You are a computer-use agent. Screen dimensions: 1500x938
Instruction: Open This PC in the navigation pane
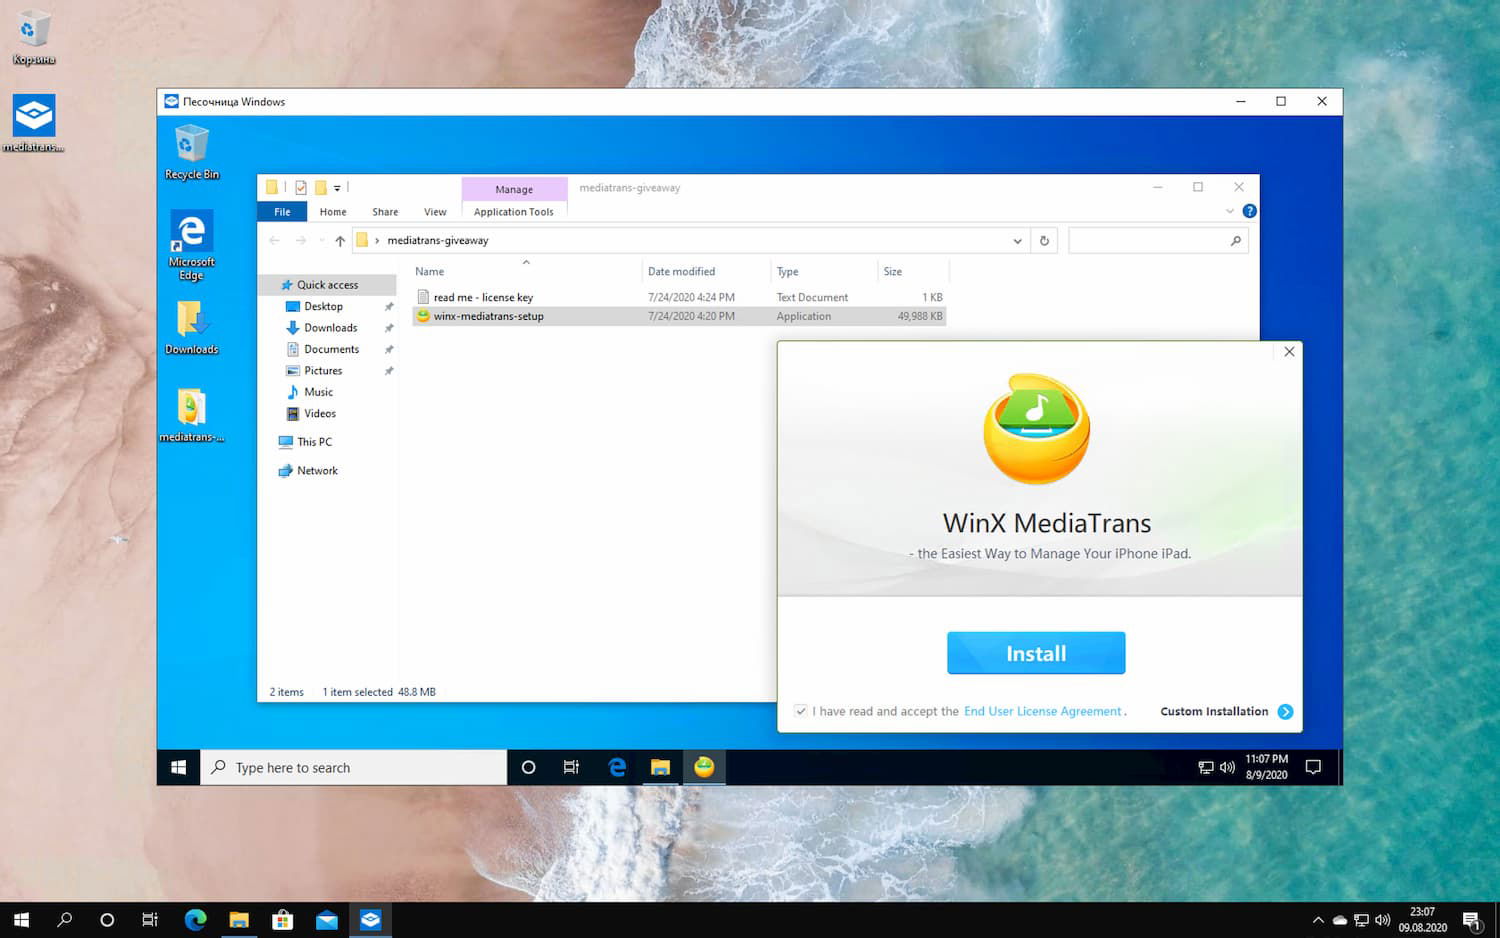pyautogui.click(x=314, y=442)
